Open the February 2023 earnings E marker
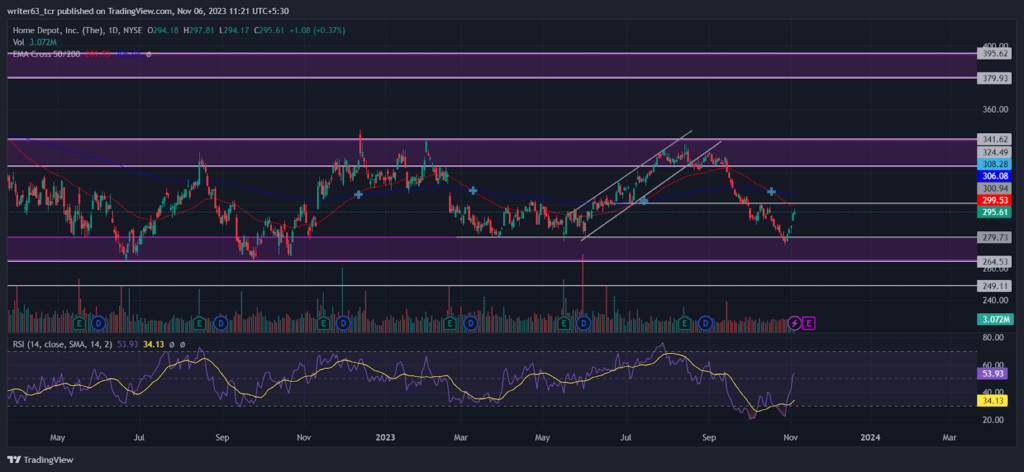1024x472 pixels. tap(449, 323)
